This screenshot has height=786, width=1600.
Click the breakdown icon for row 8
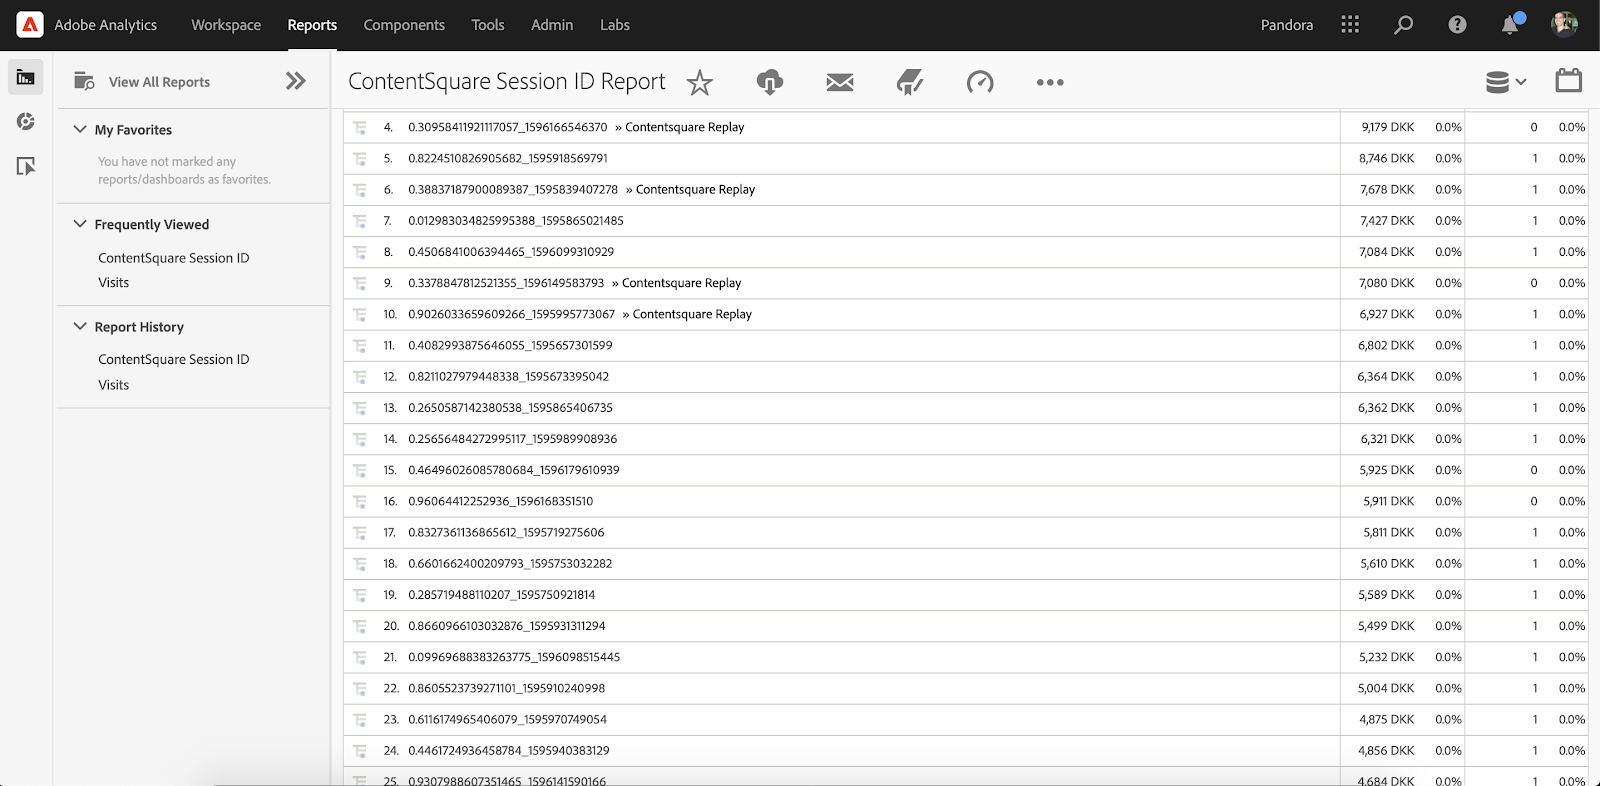point(360,252)
